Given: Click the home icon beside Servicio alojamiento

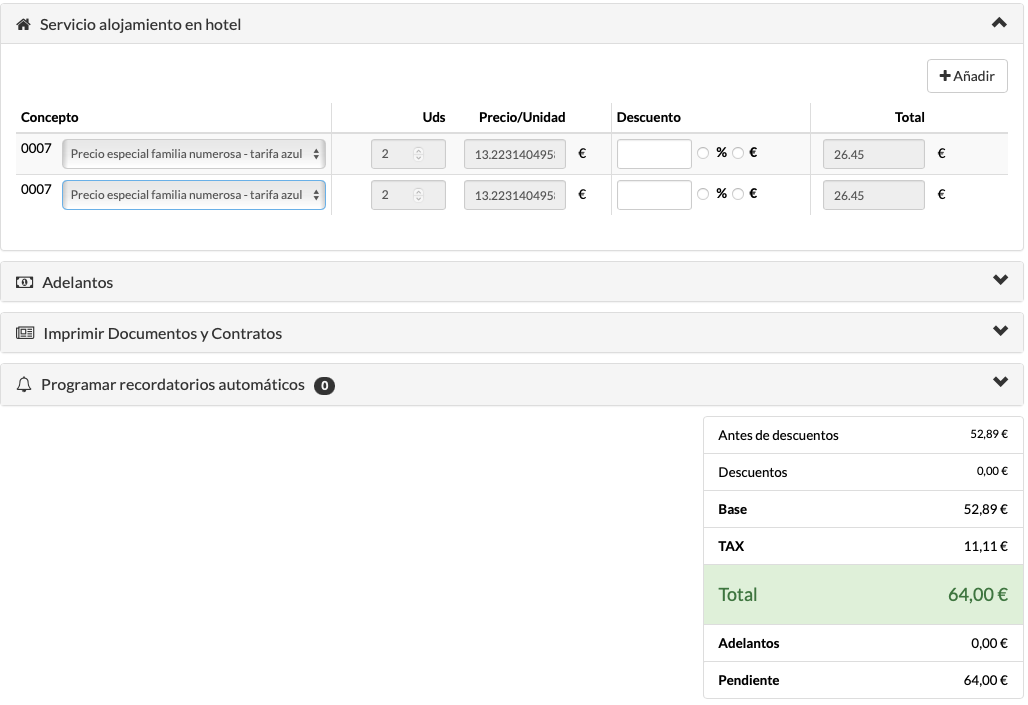Looking at the screenshot, I should [24, 24].
